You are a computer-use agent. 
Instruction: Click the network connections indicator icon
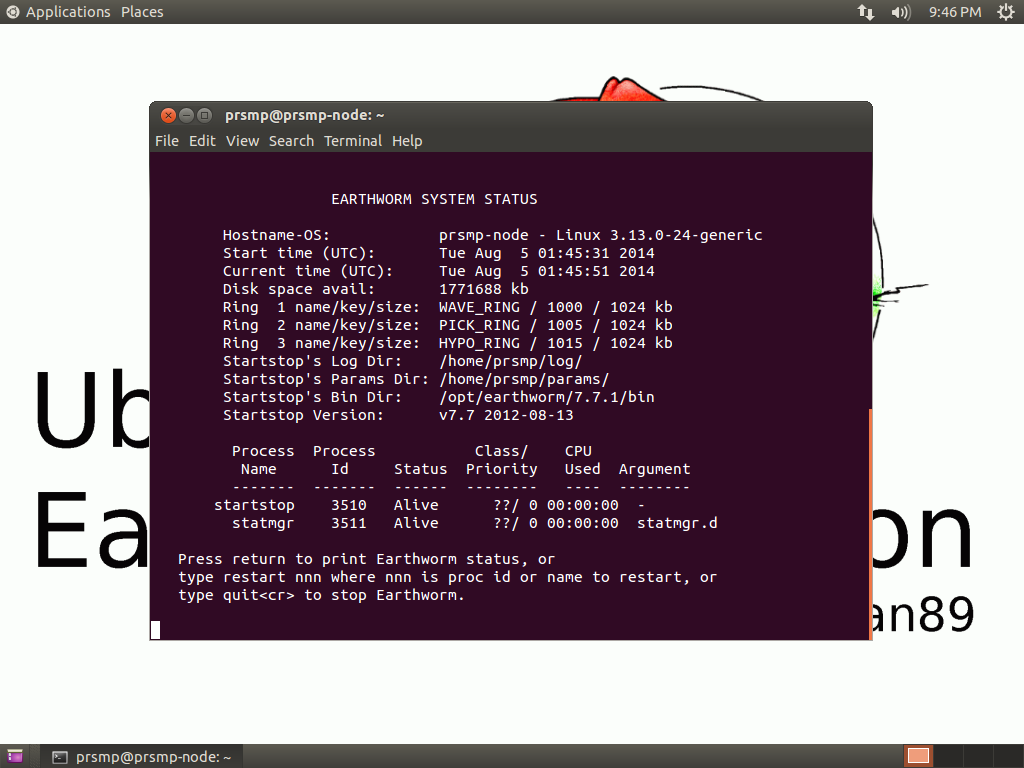click(866, 12)
